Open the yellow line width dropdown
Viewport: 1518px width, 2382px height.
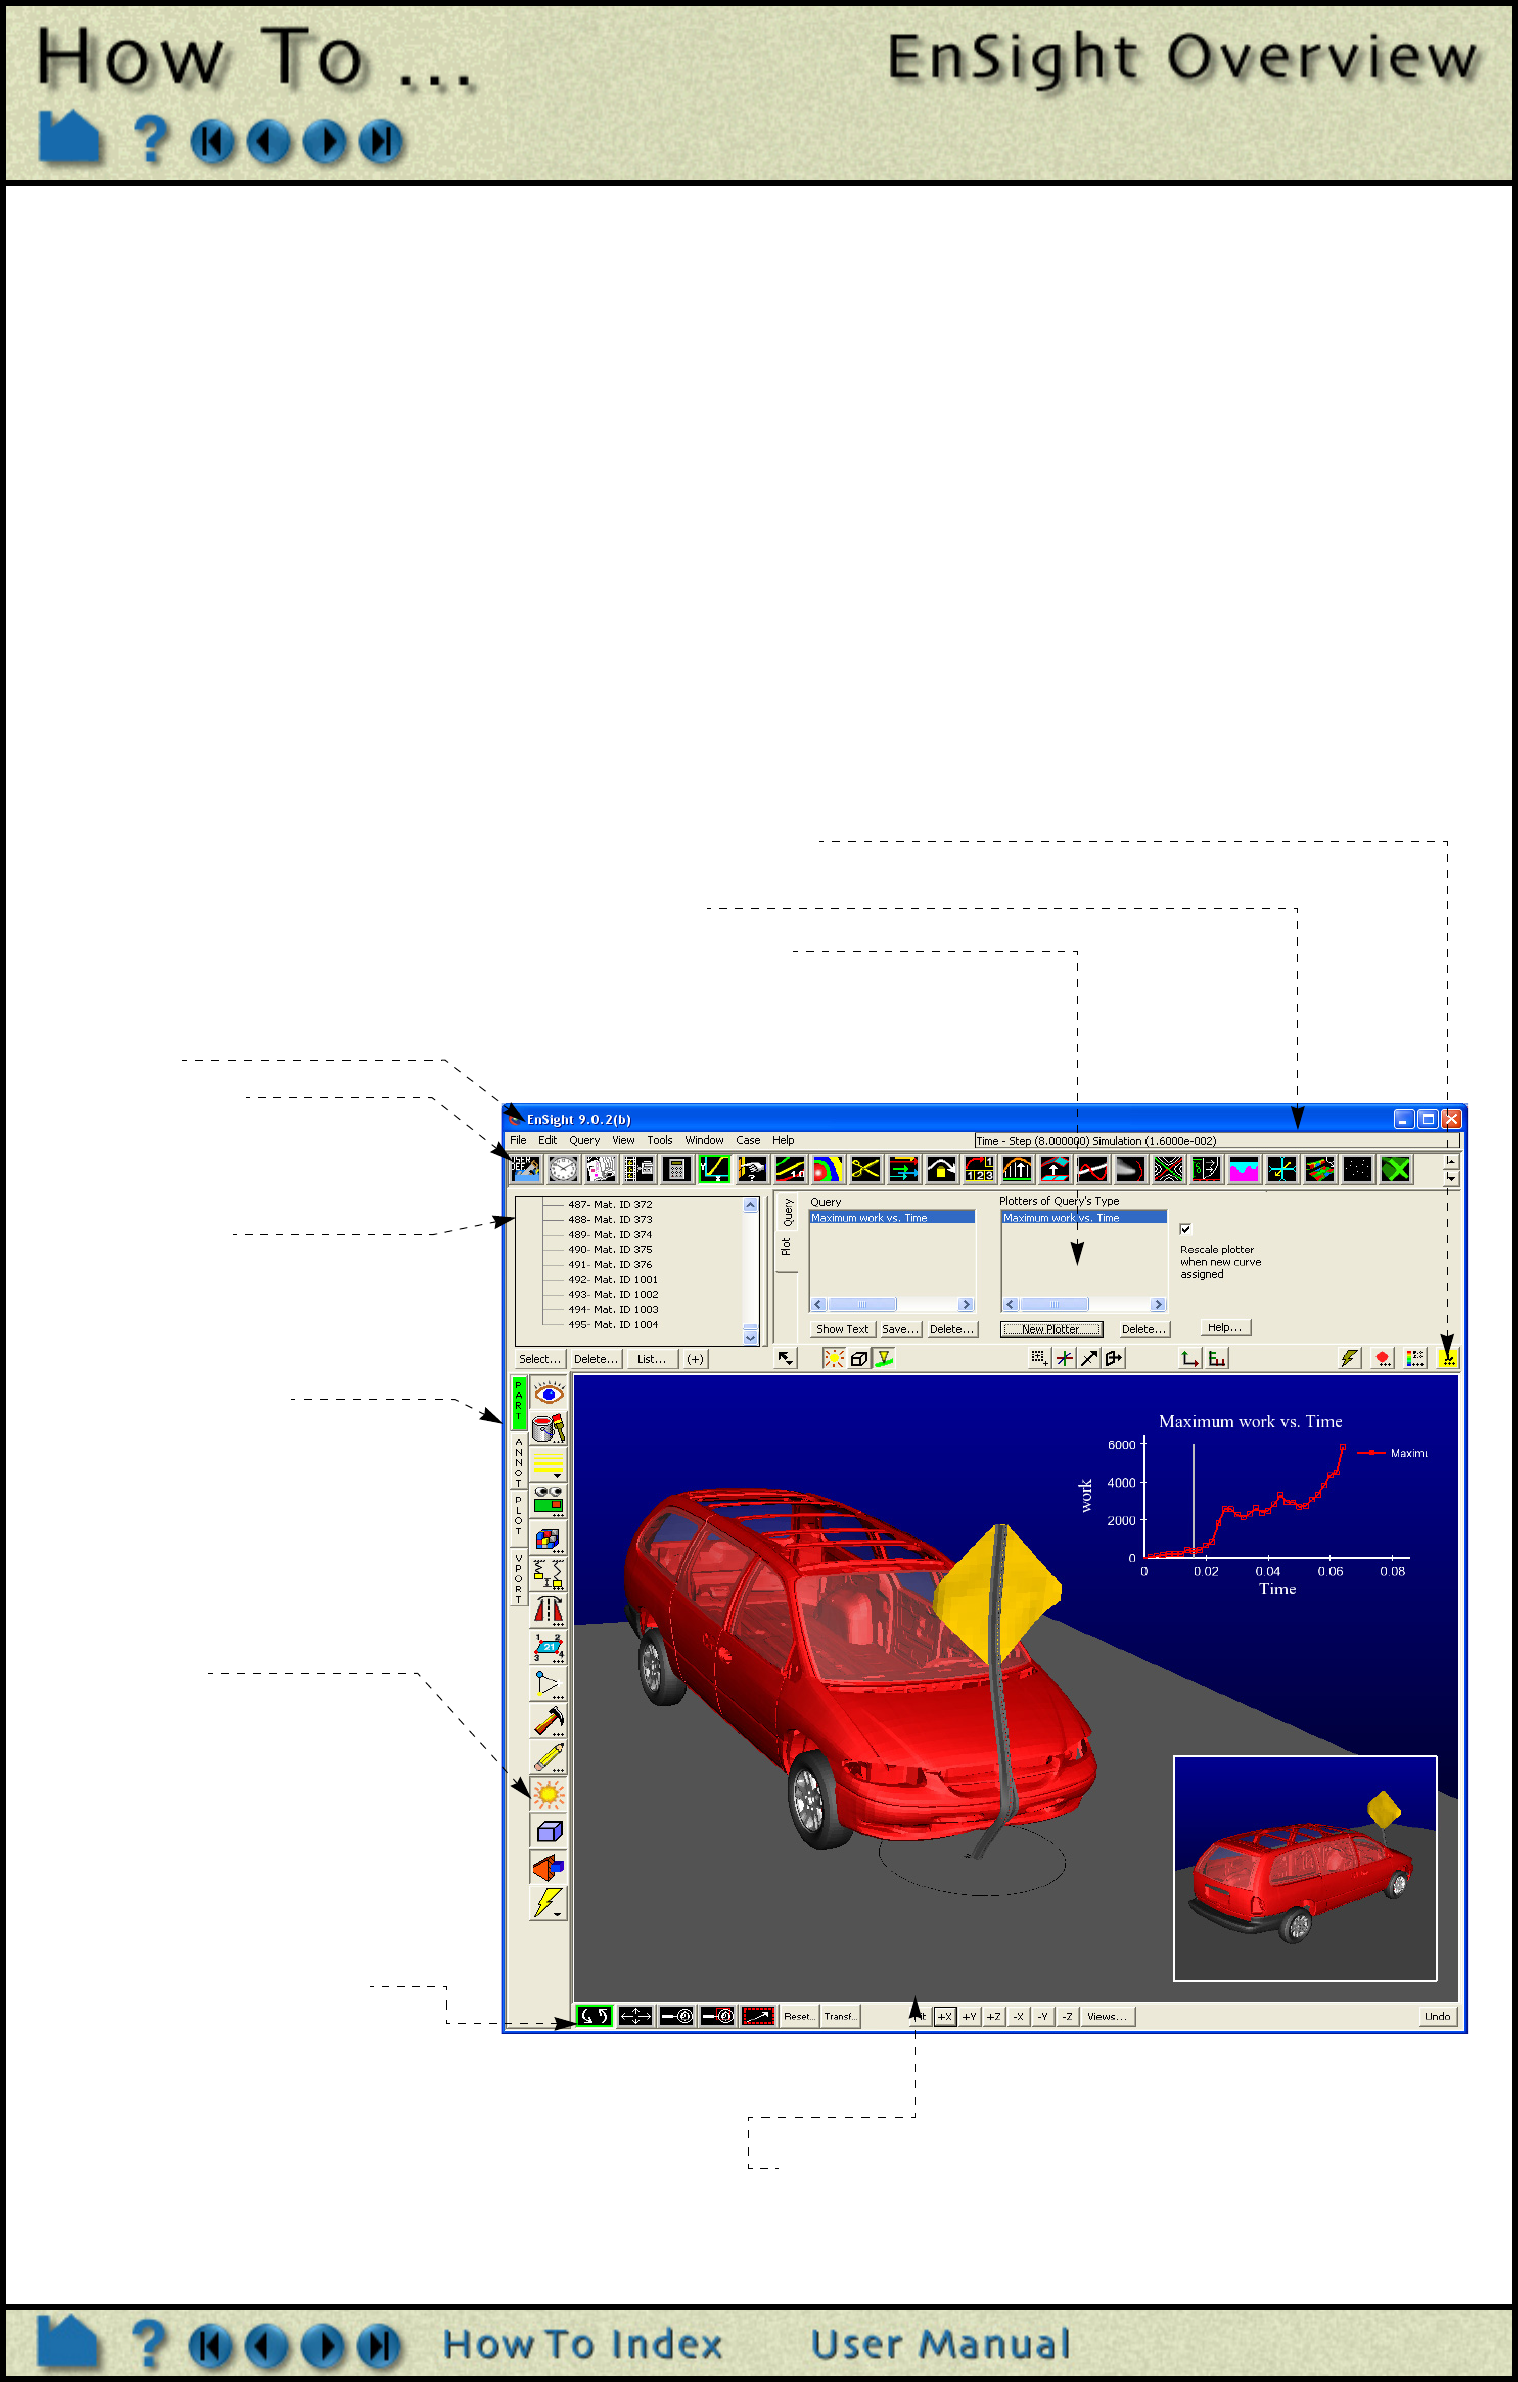coord(548,1464)
